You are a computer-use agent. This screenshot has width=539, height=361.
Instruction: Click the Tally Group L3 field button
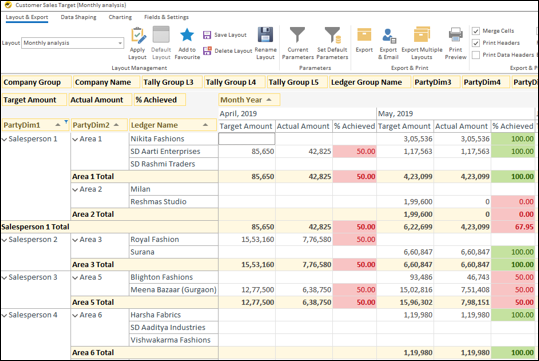point(172,82)
